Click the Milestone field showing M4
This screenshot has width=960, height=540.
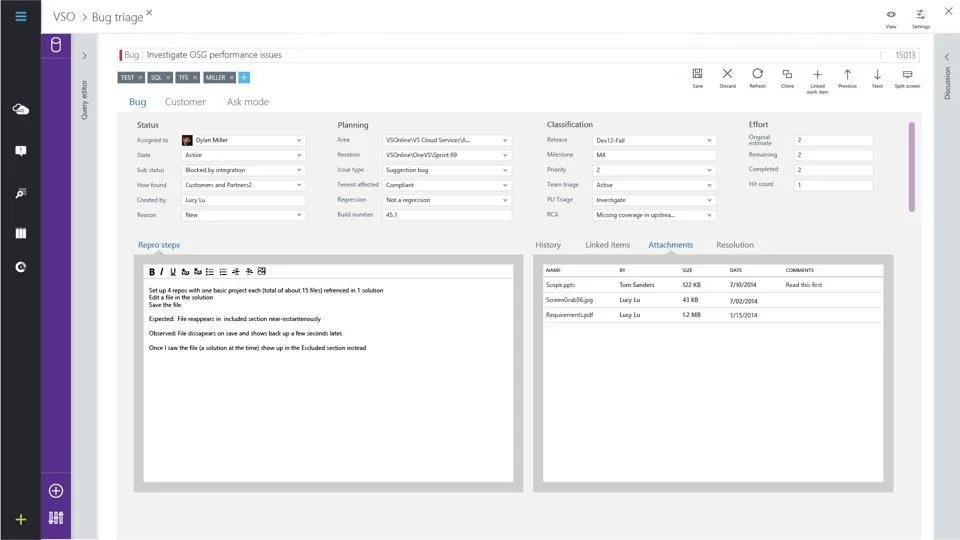coord(654,155)
